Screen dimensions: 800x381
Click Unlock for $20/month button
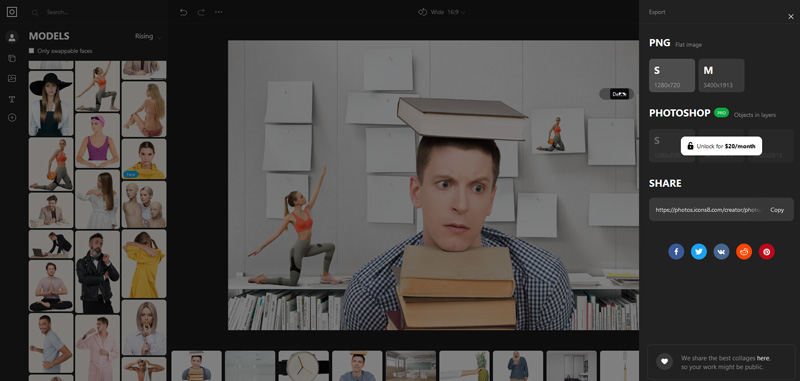[x=721, y=146]
